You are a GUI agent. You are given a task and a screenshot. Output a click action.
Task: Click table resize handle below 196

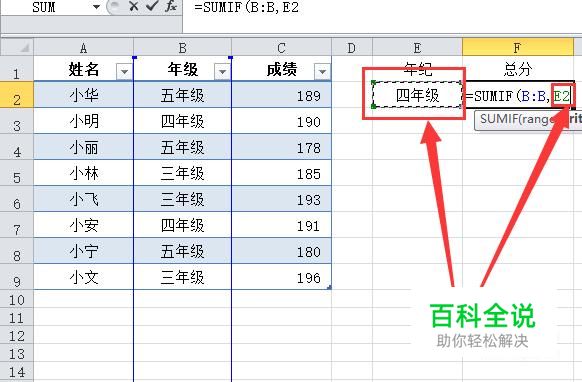point(329,287)
